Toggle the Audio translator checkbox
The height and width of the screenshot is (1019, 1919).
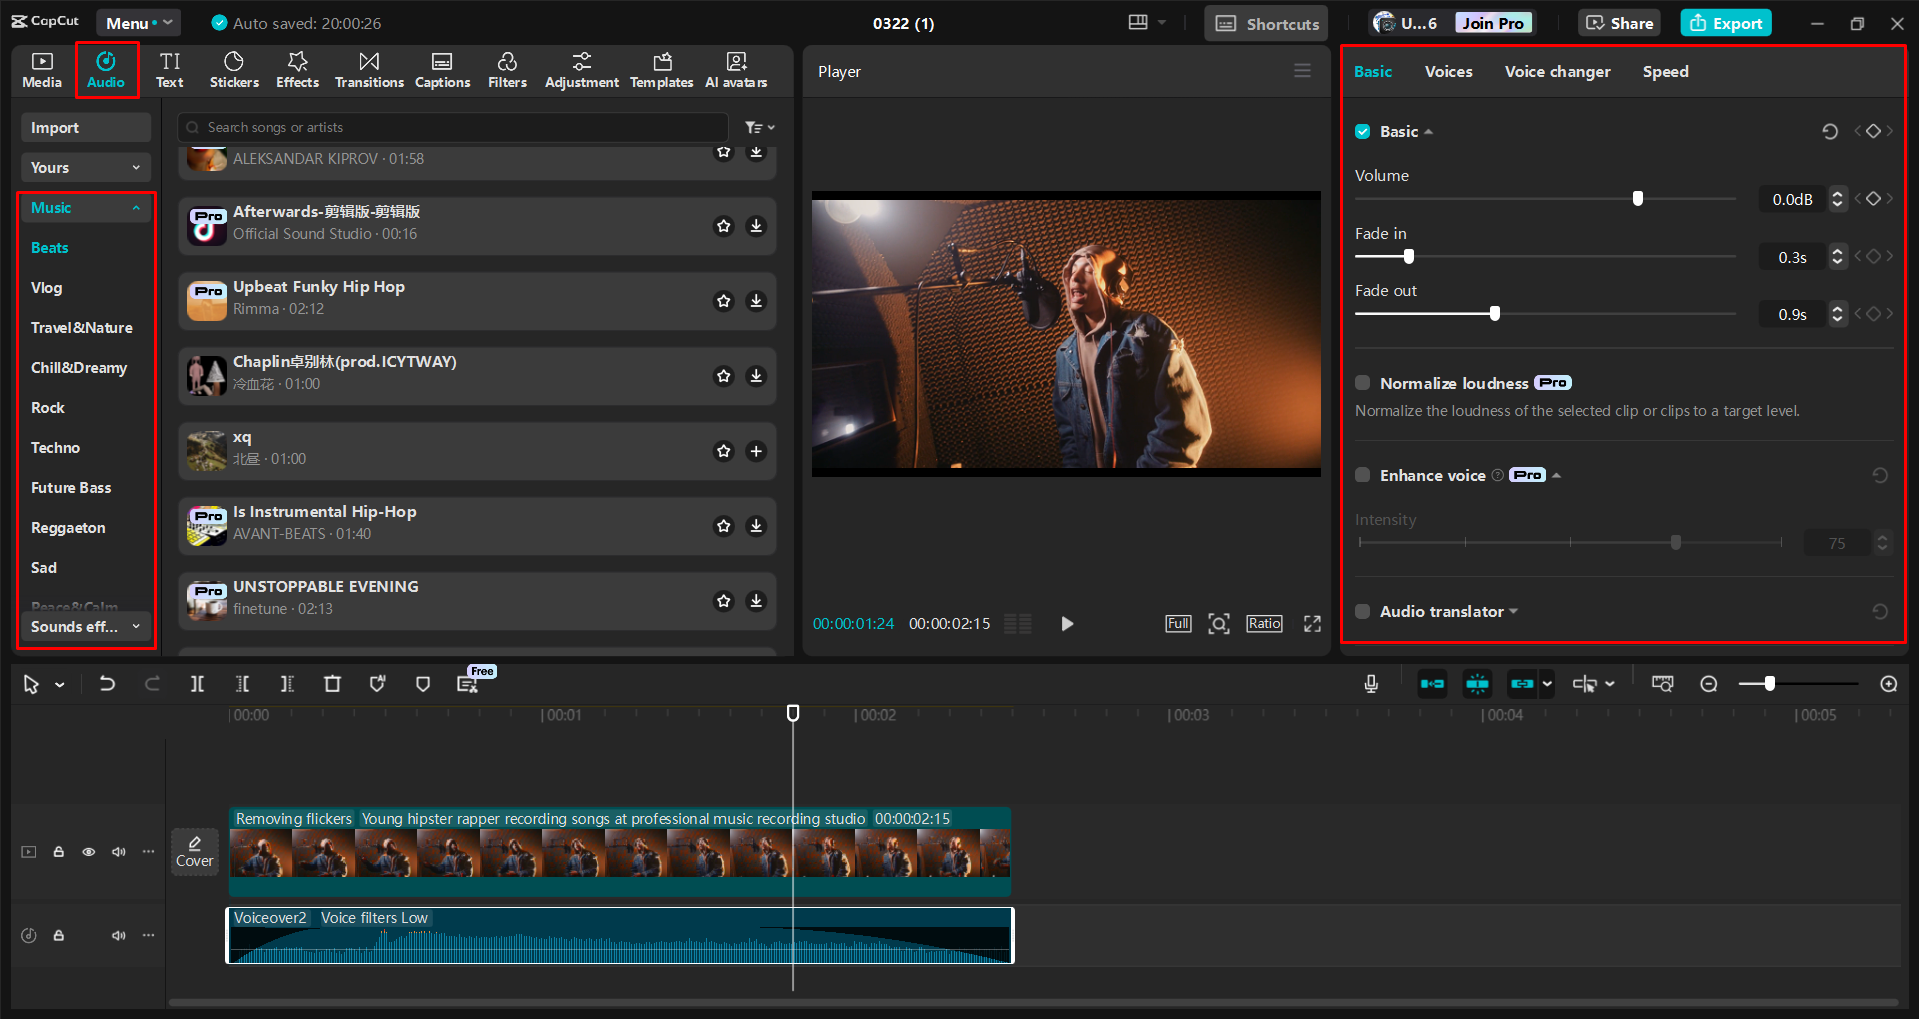[x=1362, y=611]
